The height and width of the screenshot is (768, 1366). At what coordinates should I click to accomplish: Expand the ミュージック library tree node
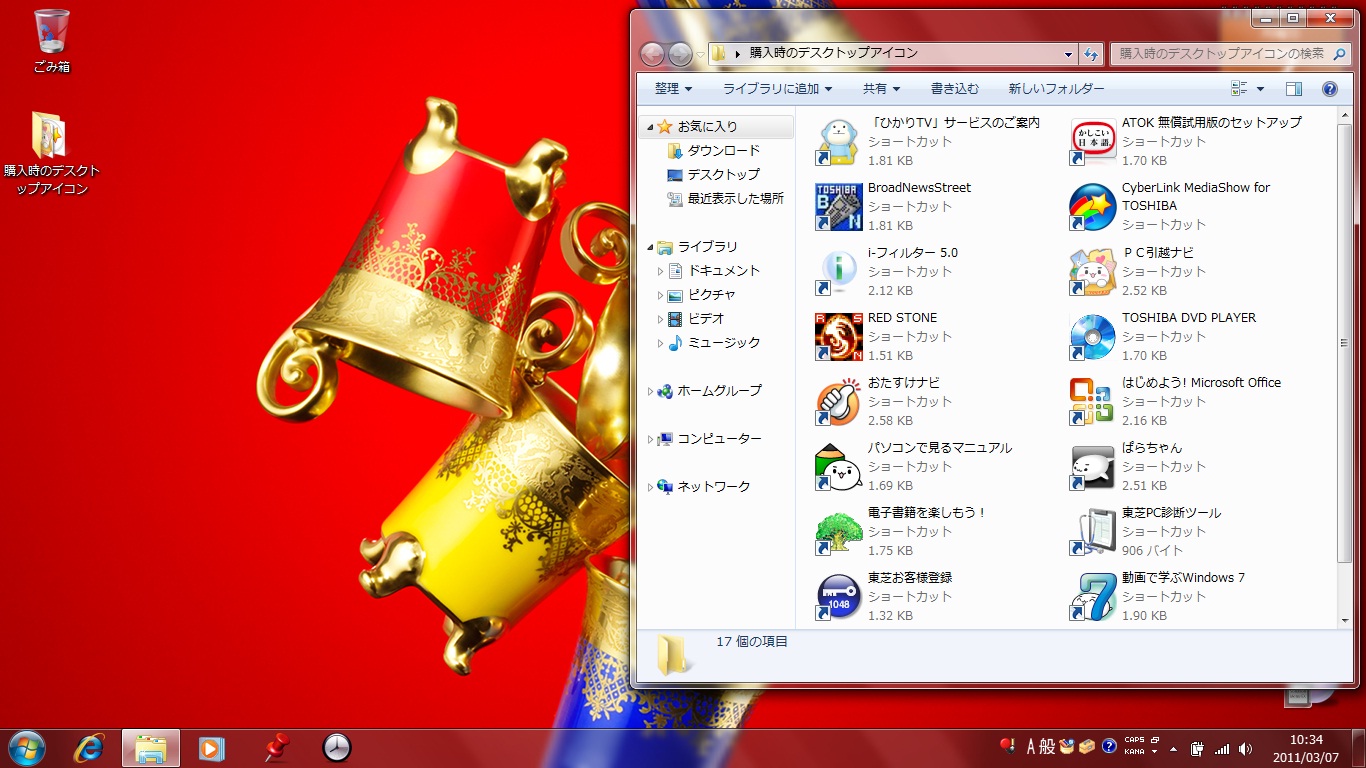[660, 343]
